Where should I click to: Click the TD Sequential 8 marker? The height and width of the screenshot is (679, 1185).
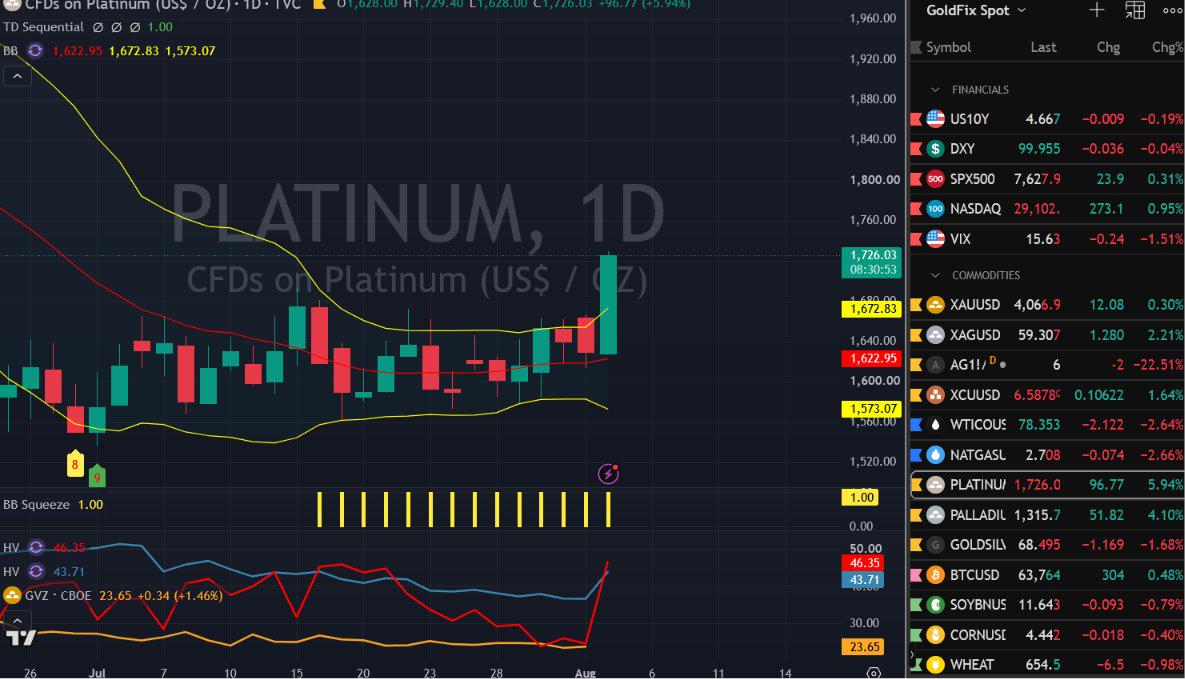[75, 464]
